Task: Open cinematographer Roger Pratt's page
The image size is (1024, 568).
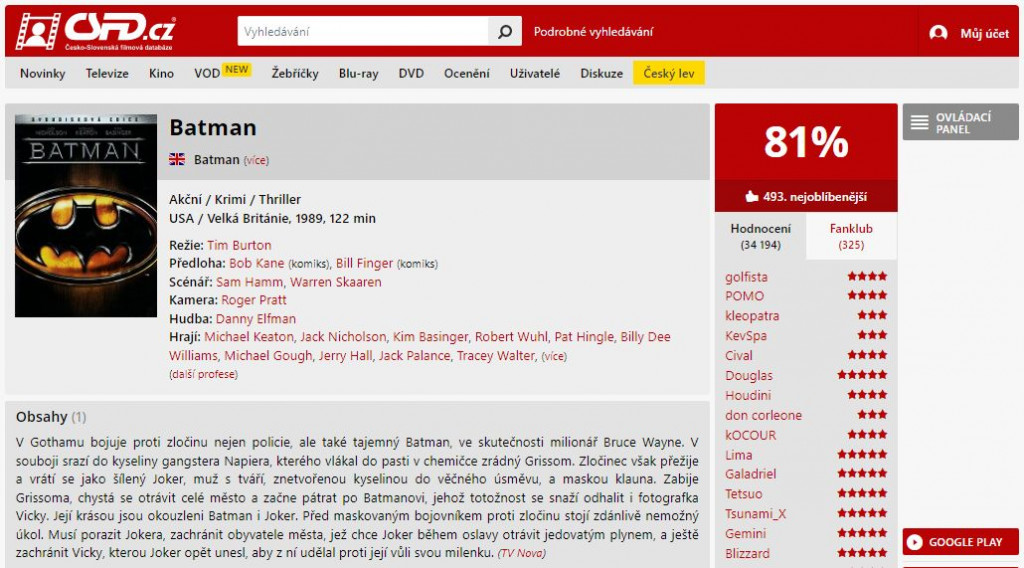Action: [x=254, y=300]
